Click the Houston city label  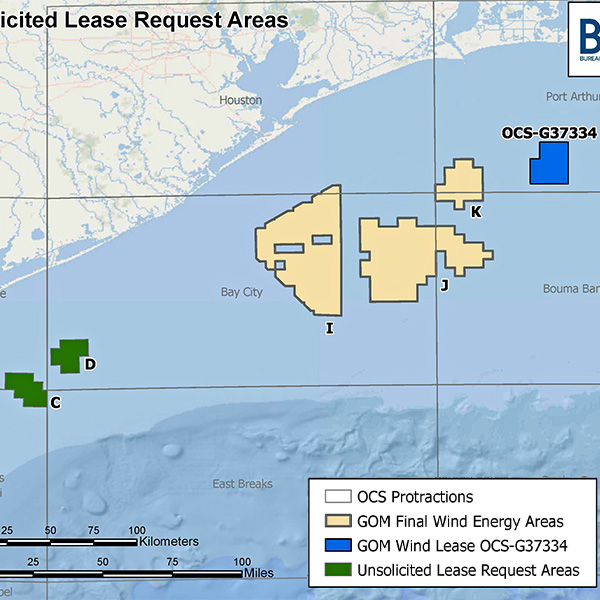coord(240,101)
